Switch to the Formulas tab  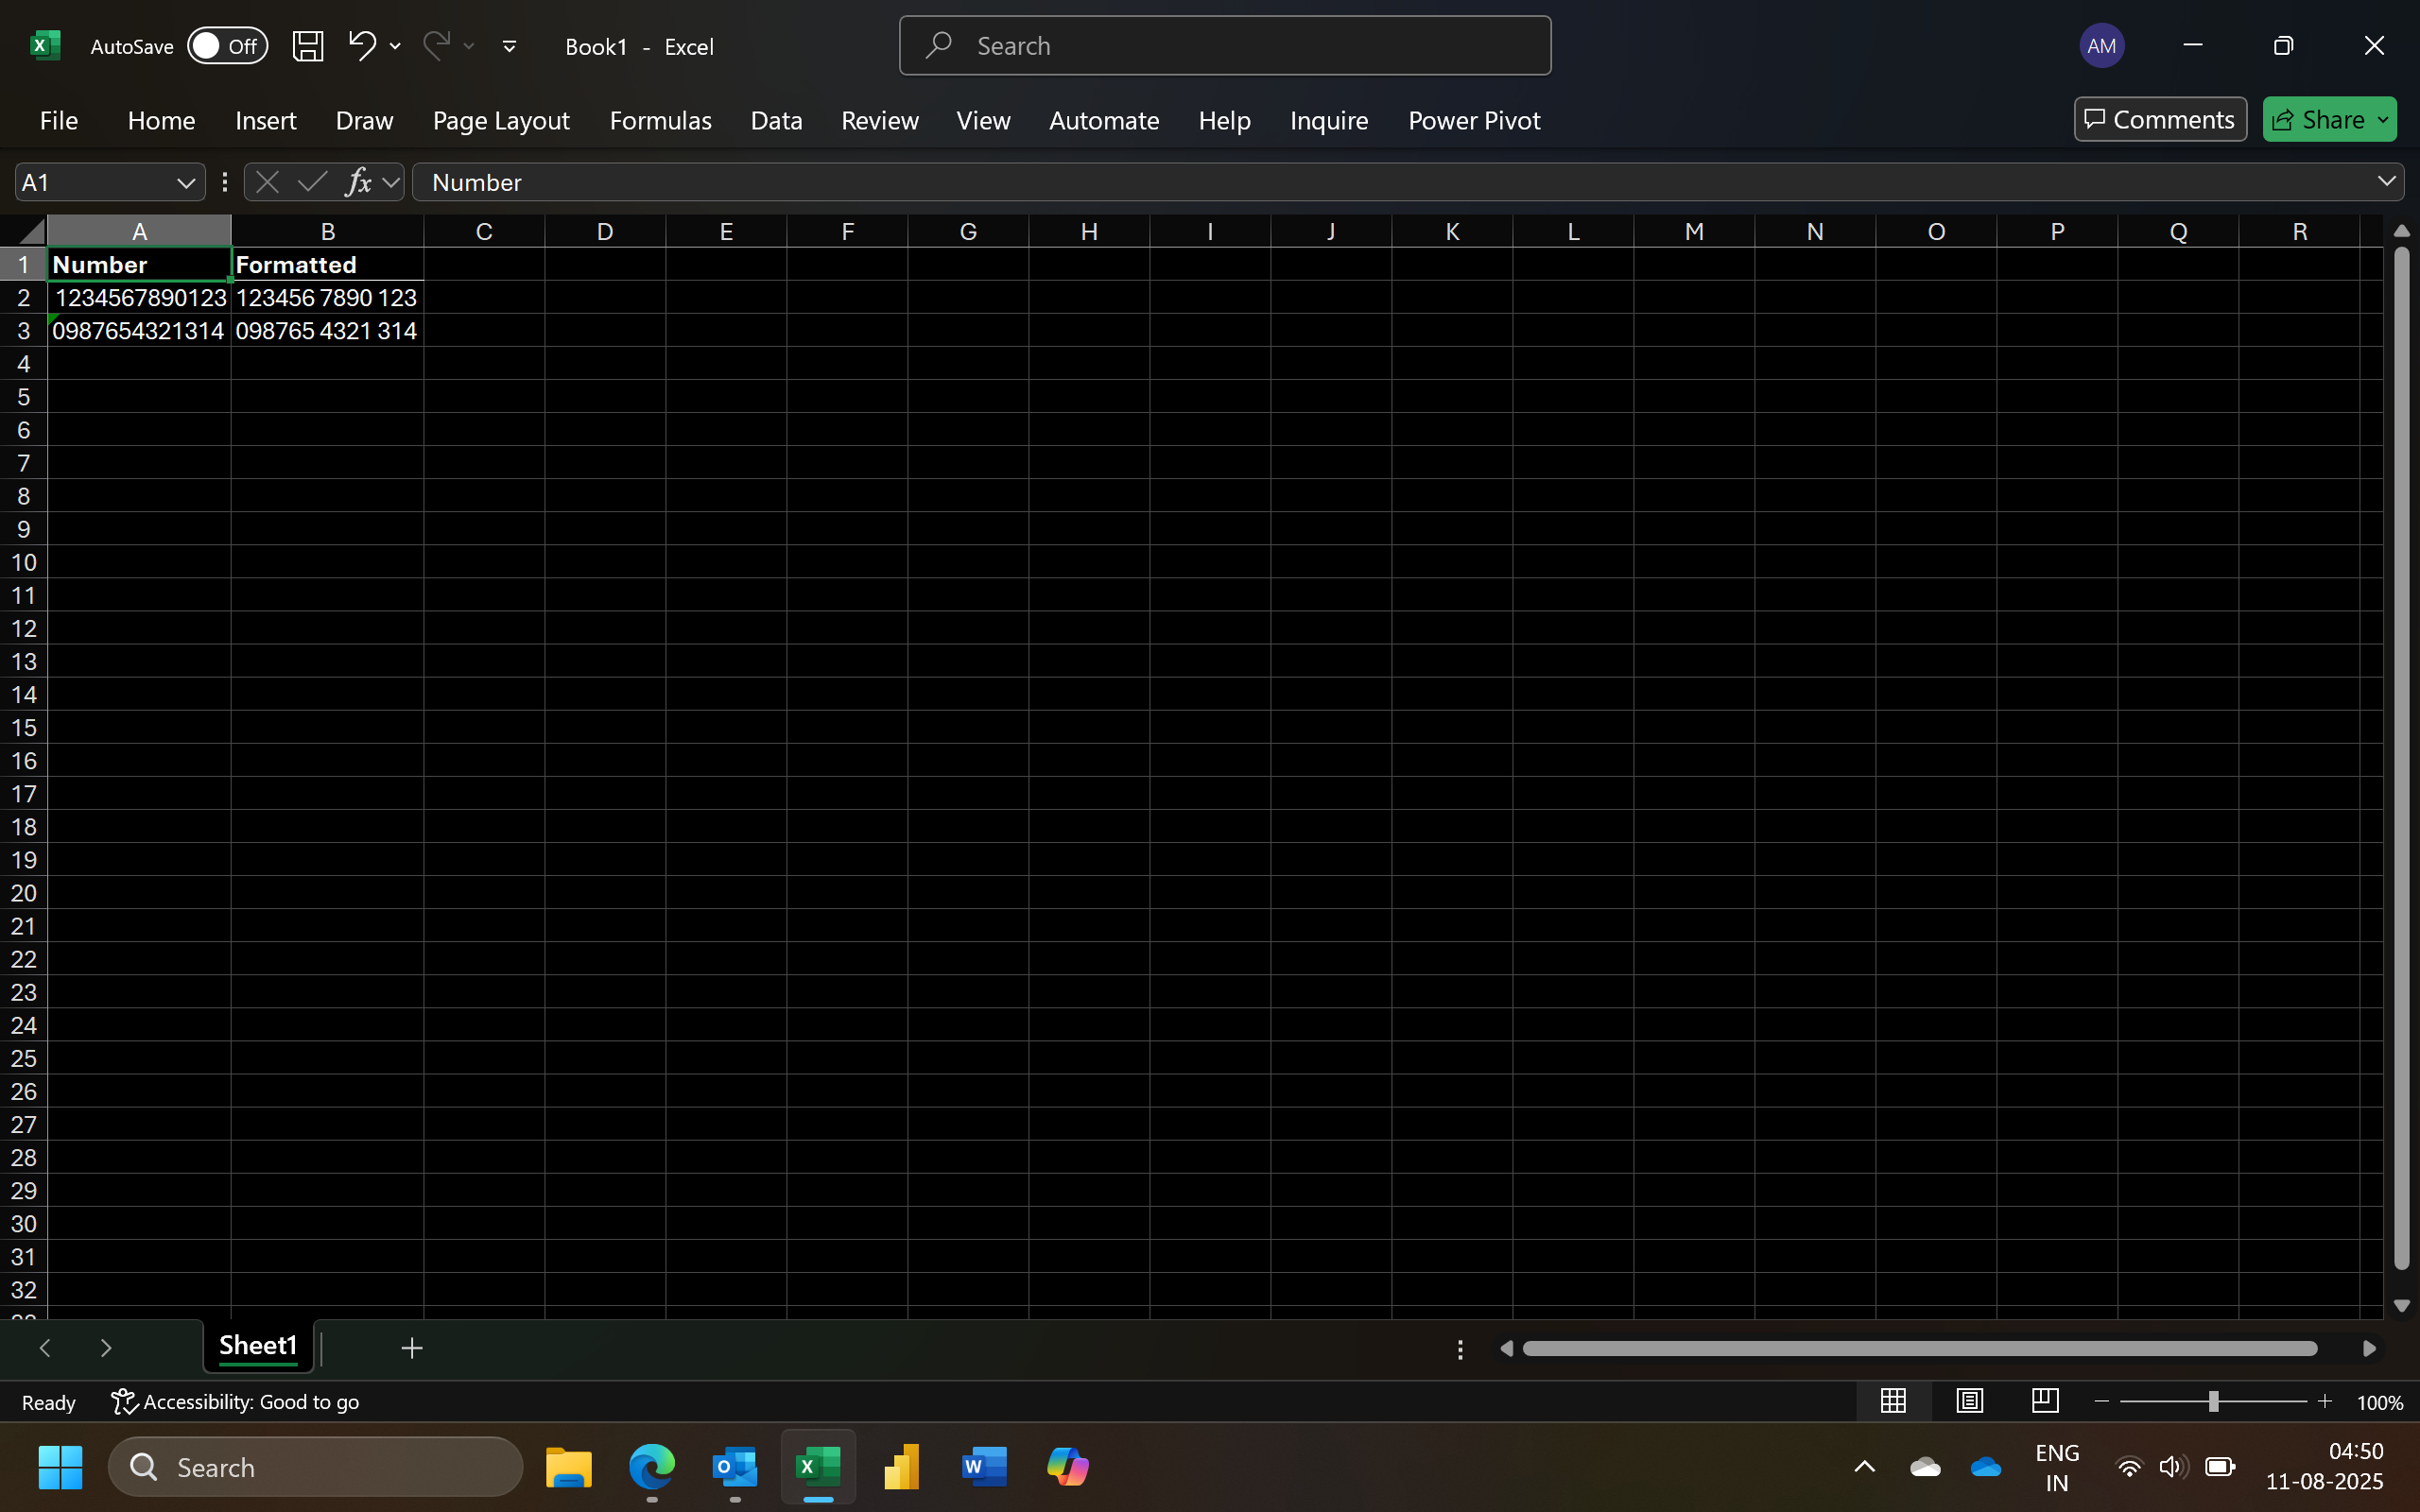point(660,120)
